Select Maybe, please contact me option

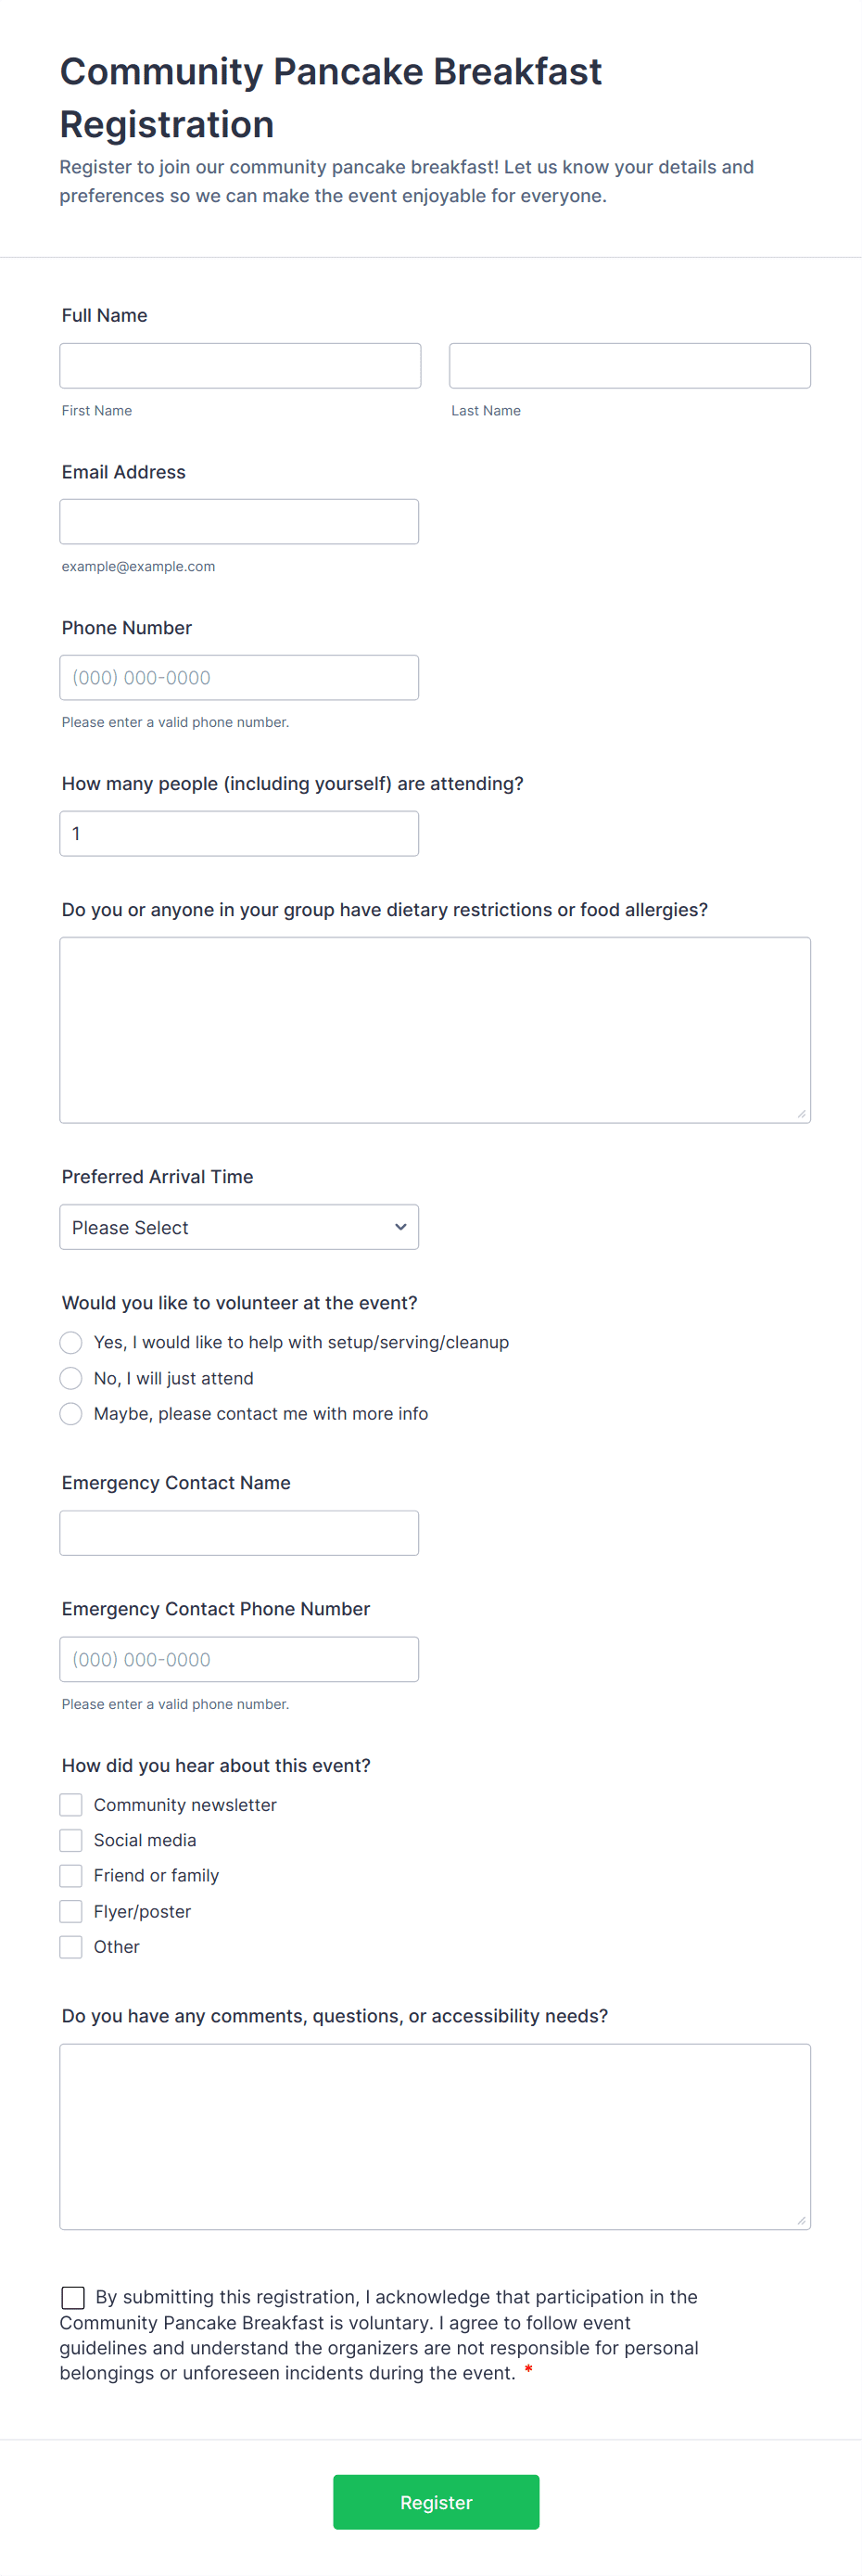pyautogui.click(x=71, y=1414)
